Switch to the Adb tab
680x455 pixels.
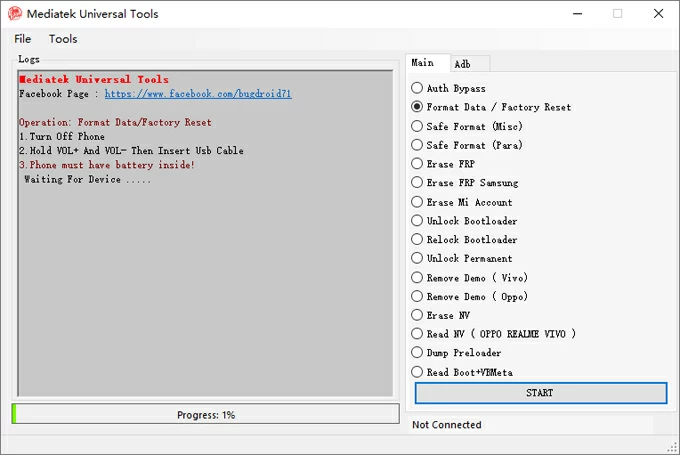(463, 64)
